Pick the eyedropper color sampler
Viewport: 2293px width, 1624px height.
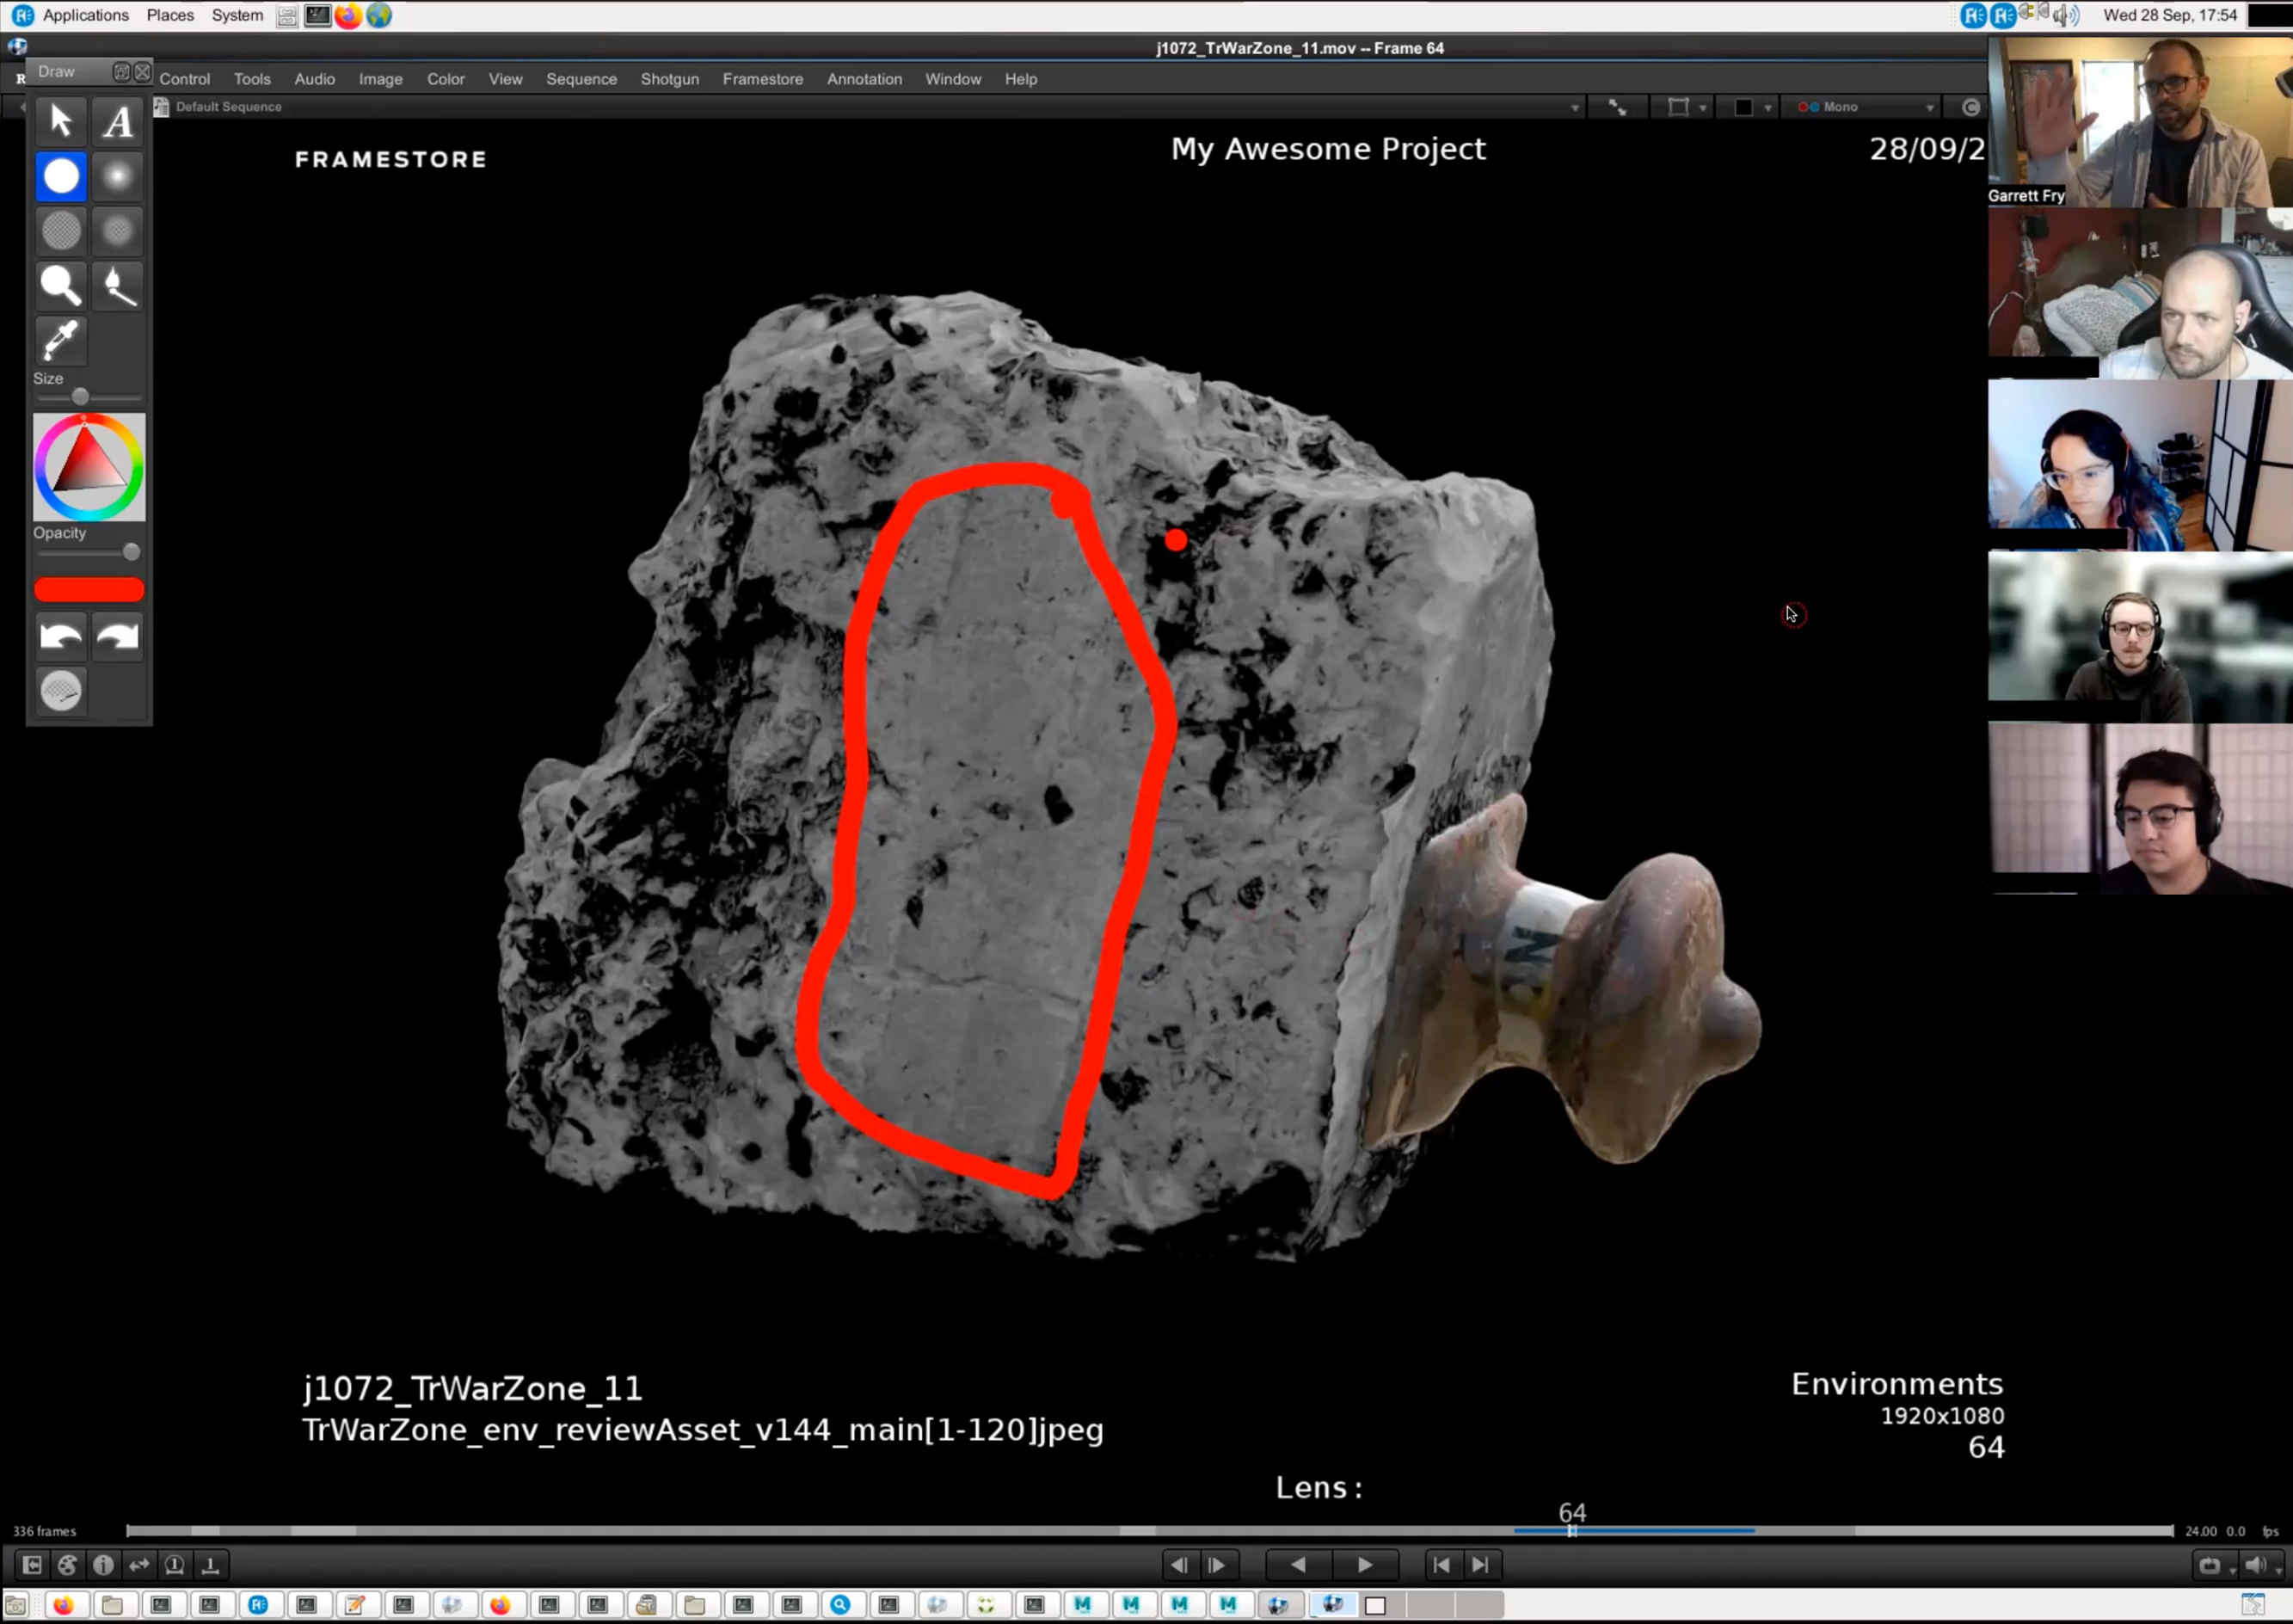[x=61, y=340]
